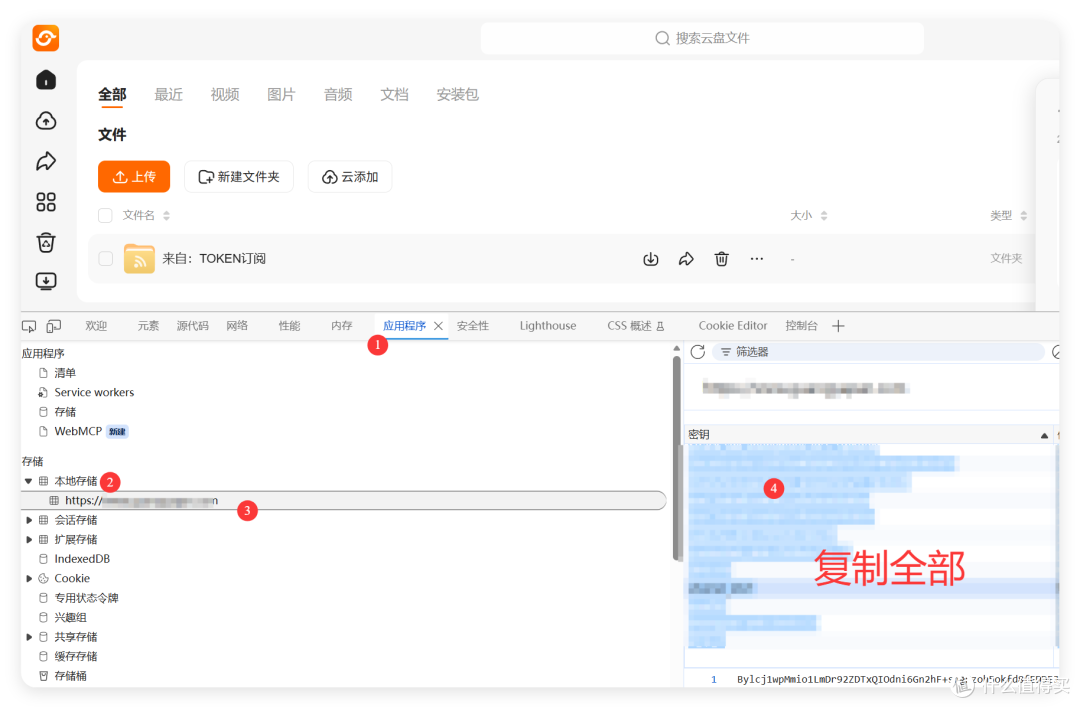Viewport: 1080px width, 708px height.
Task: Switch to the 图片 file tab
Action: [x=281, y=94]
